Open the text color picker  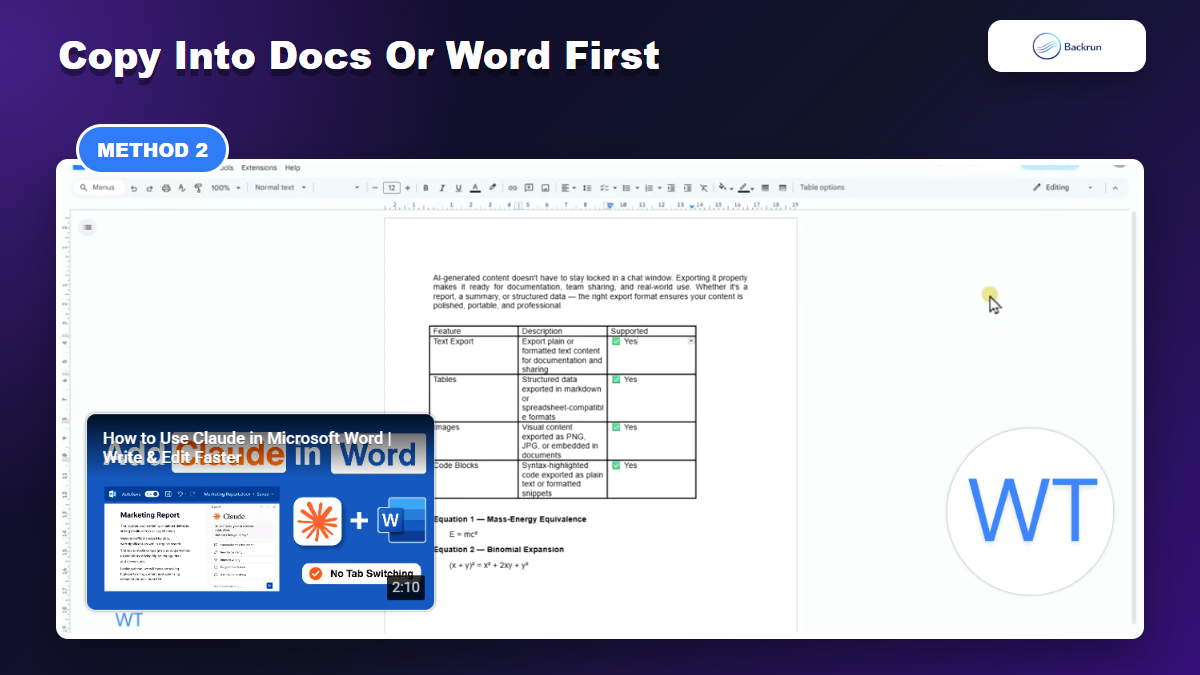pyautogui.click(x=475, y=188)
